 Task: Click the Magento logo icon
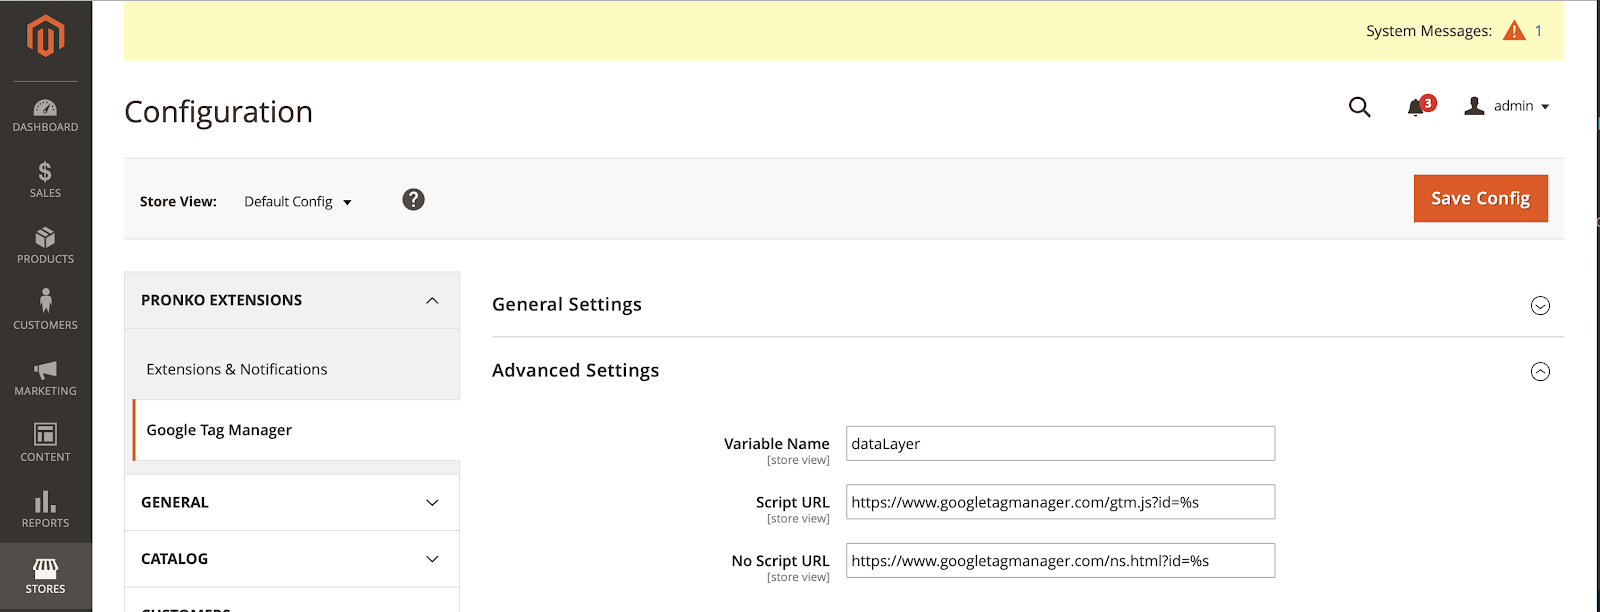[45, 37]
